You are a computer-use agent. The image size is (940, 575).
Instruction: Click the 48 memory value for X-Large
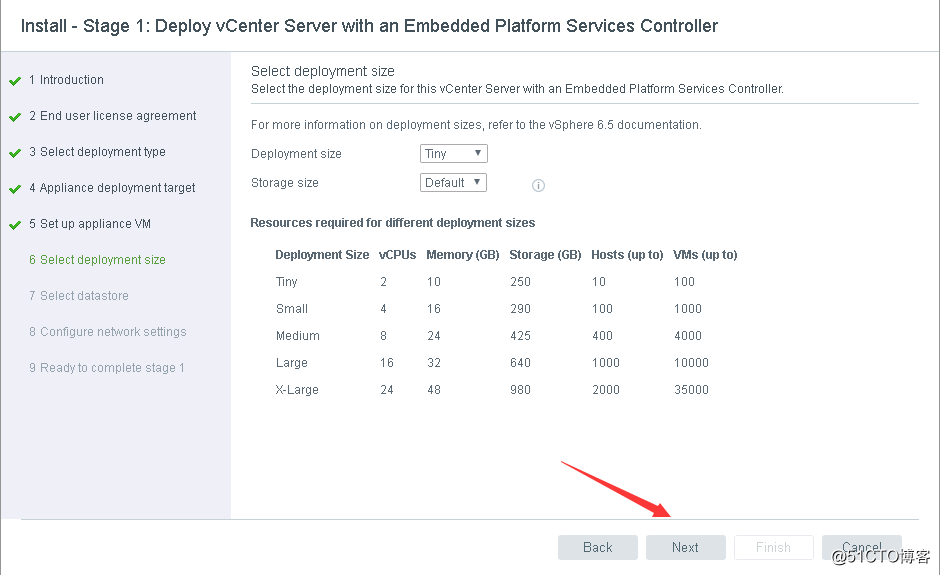click(434, 390)
